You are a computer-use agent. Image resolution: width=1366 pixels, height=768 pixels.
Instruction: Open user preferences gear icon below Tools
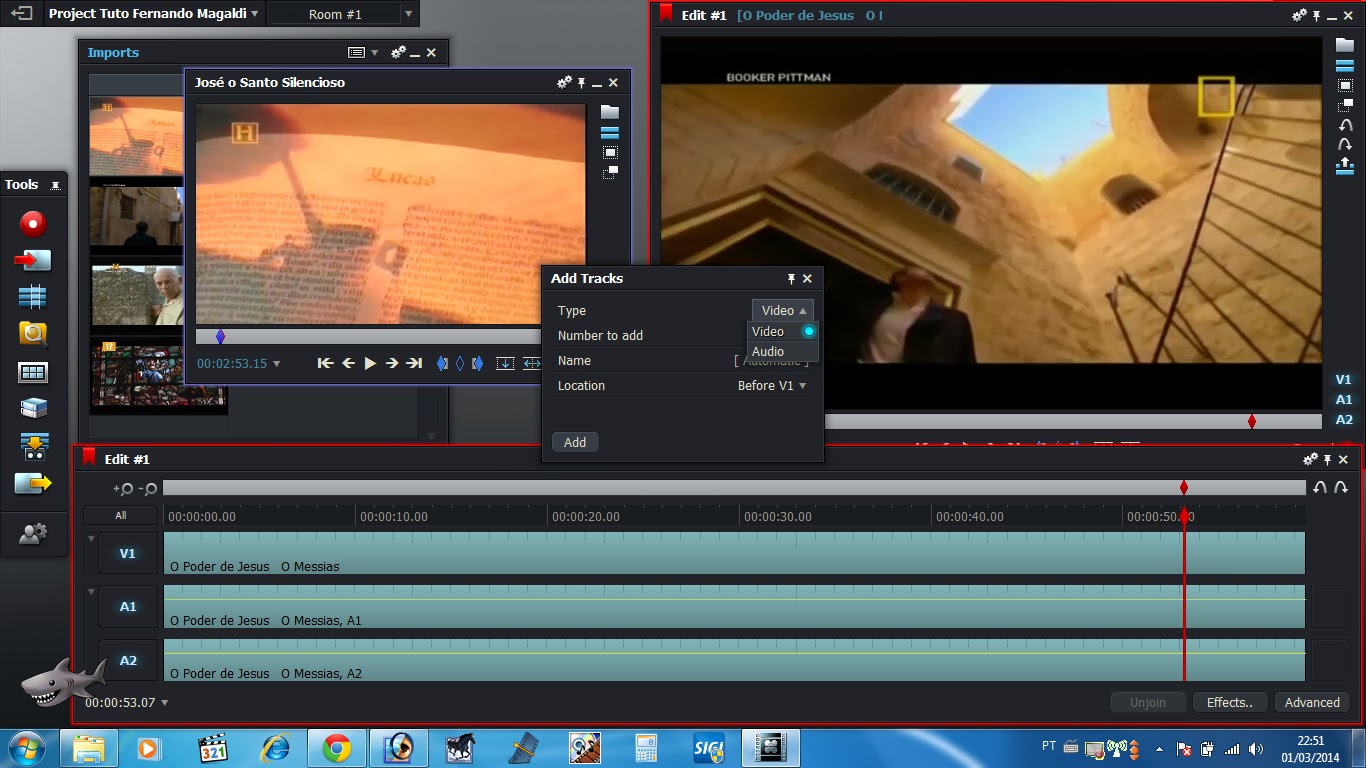pos(33,534)
